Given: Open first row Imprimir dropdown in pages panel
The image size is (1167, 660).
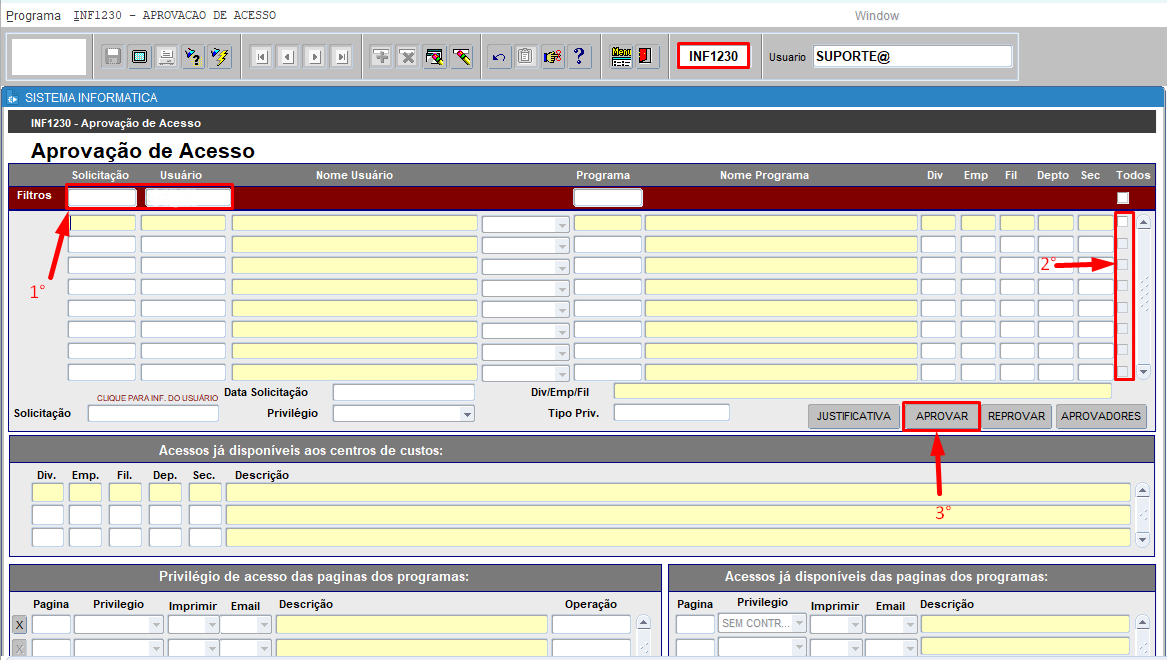Looking at the screenshot, I should coord(211,625).
